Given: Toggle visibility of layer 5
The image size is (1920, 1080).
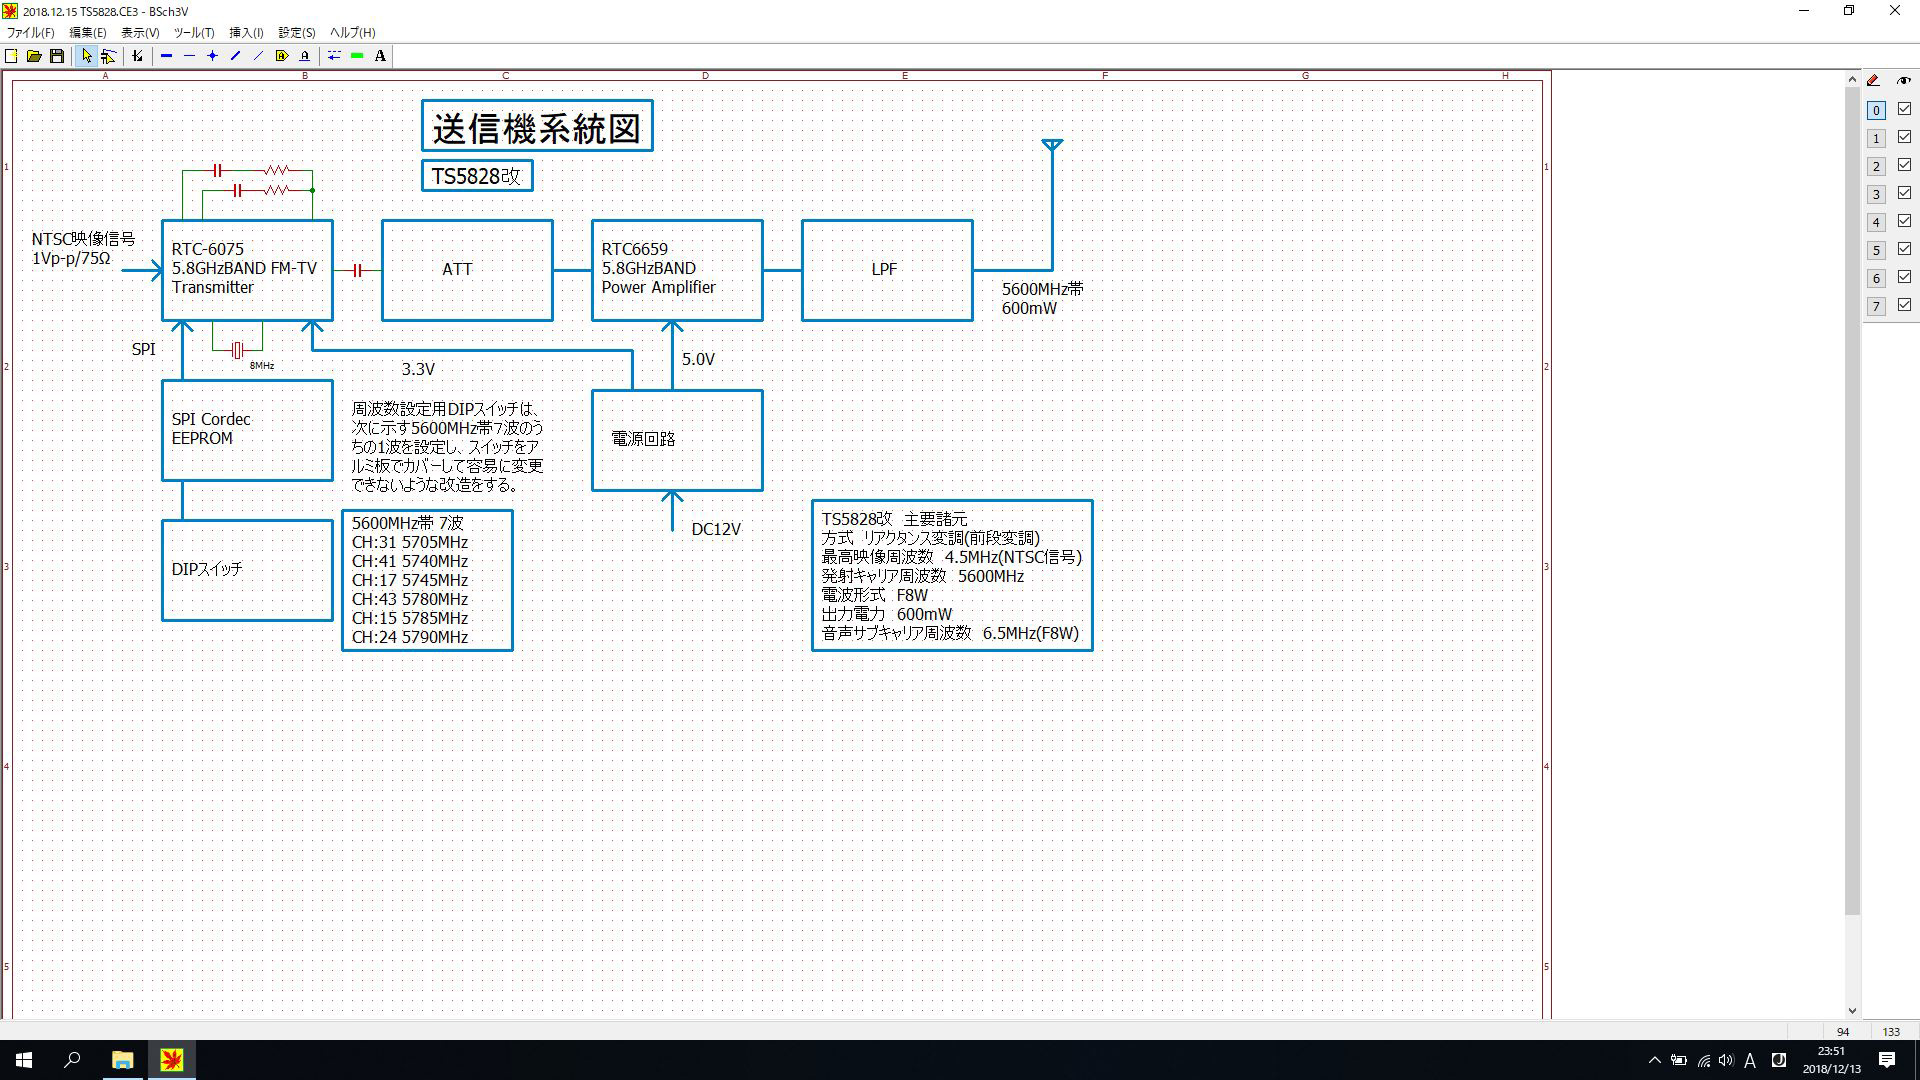Looking at the screenshot, I should [1904, 249].
